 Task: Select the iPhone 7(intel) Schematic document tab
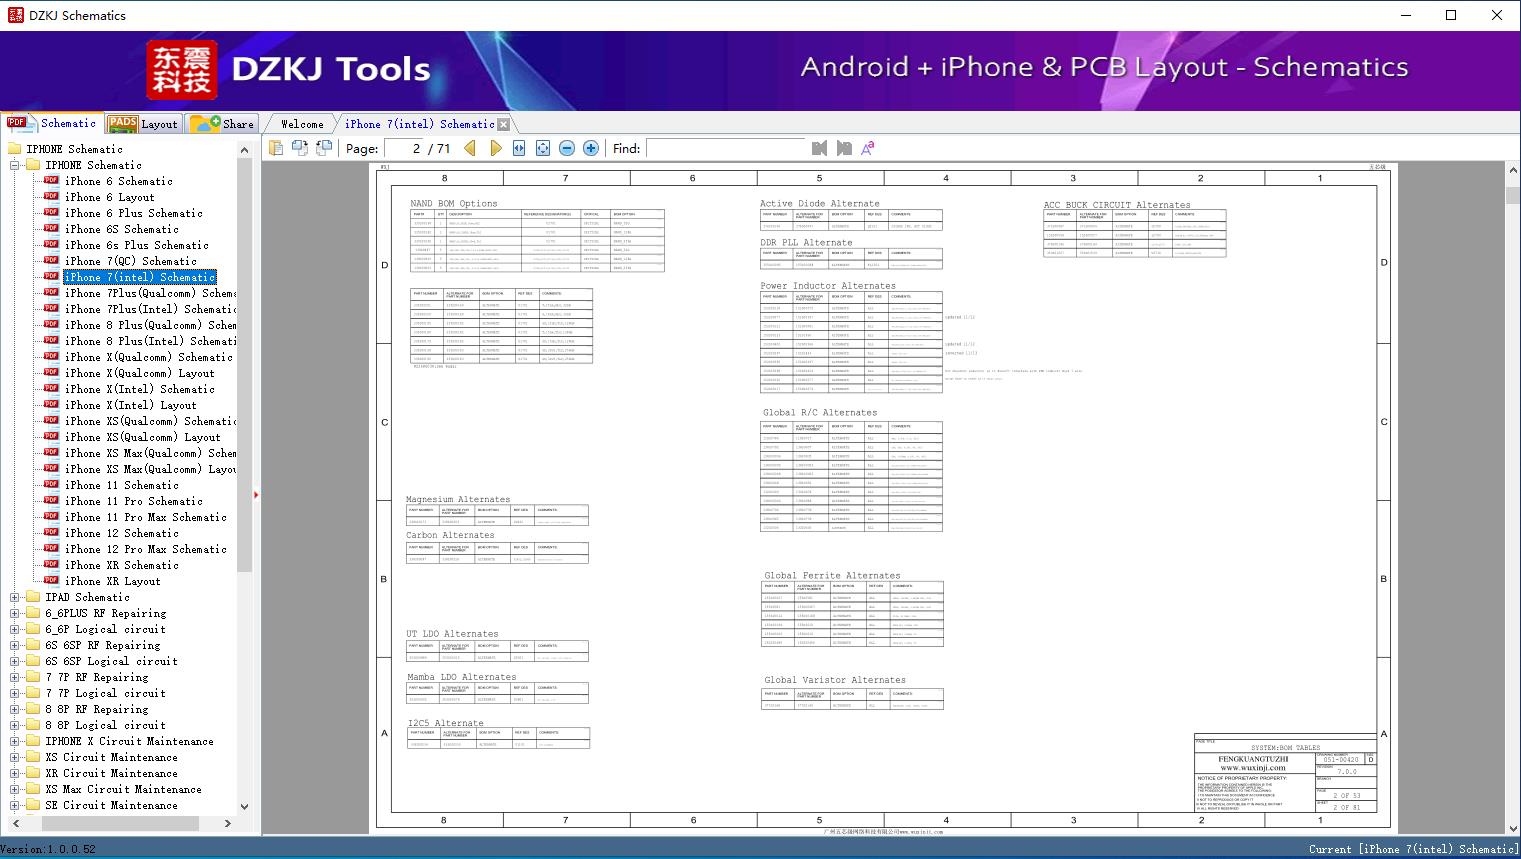[x=419, y=124]
